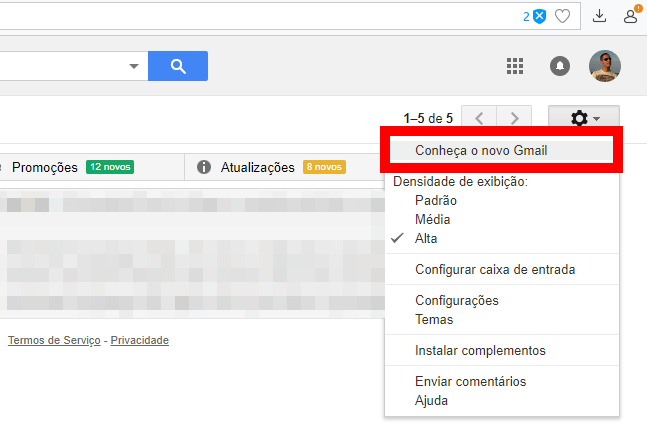Screen dimensions: 647x447
Task: Open the Termos de Serviço link
Action: (x=54, y=340)
